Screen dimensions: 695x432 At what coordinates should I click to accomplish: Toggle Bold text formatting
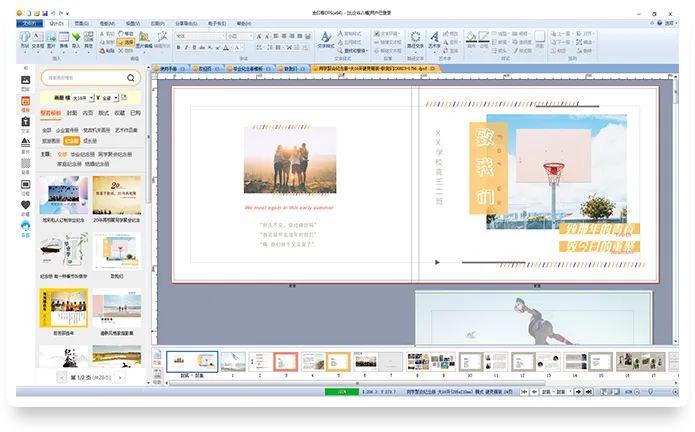tap(178, 46)
